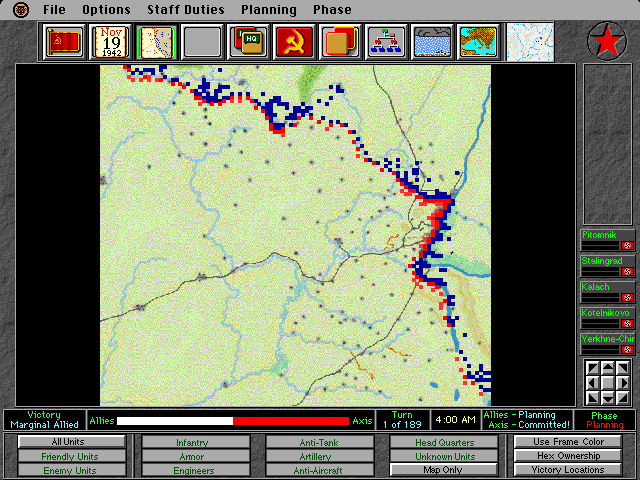Viewport: 640px width, 480px height.
Task: Toggle the Engineers filter
Action: point(196,470)
